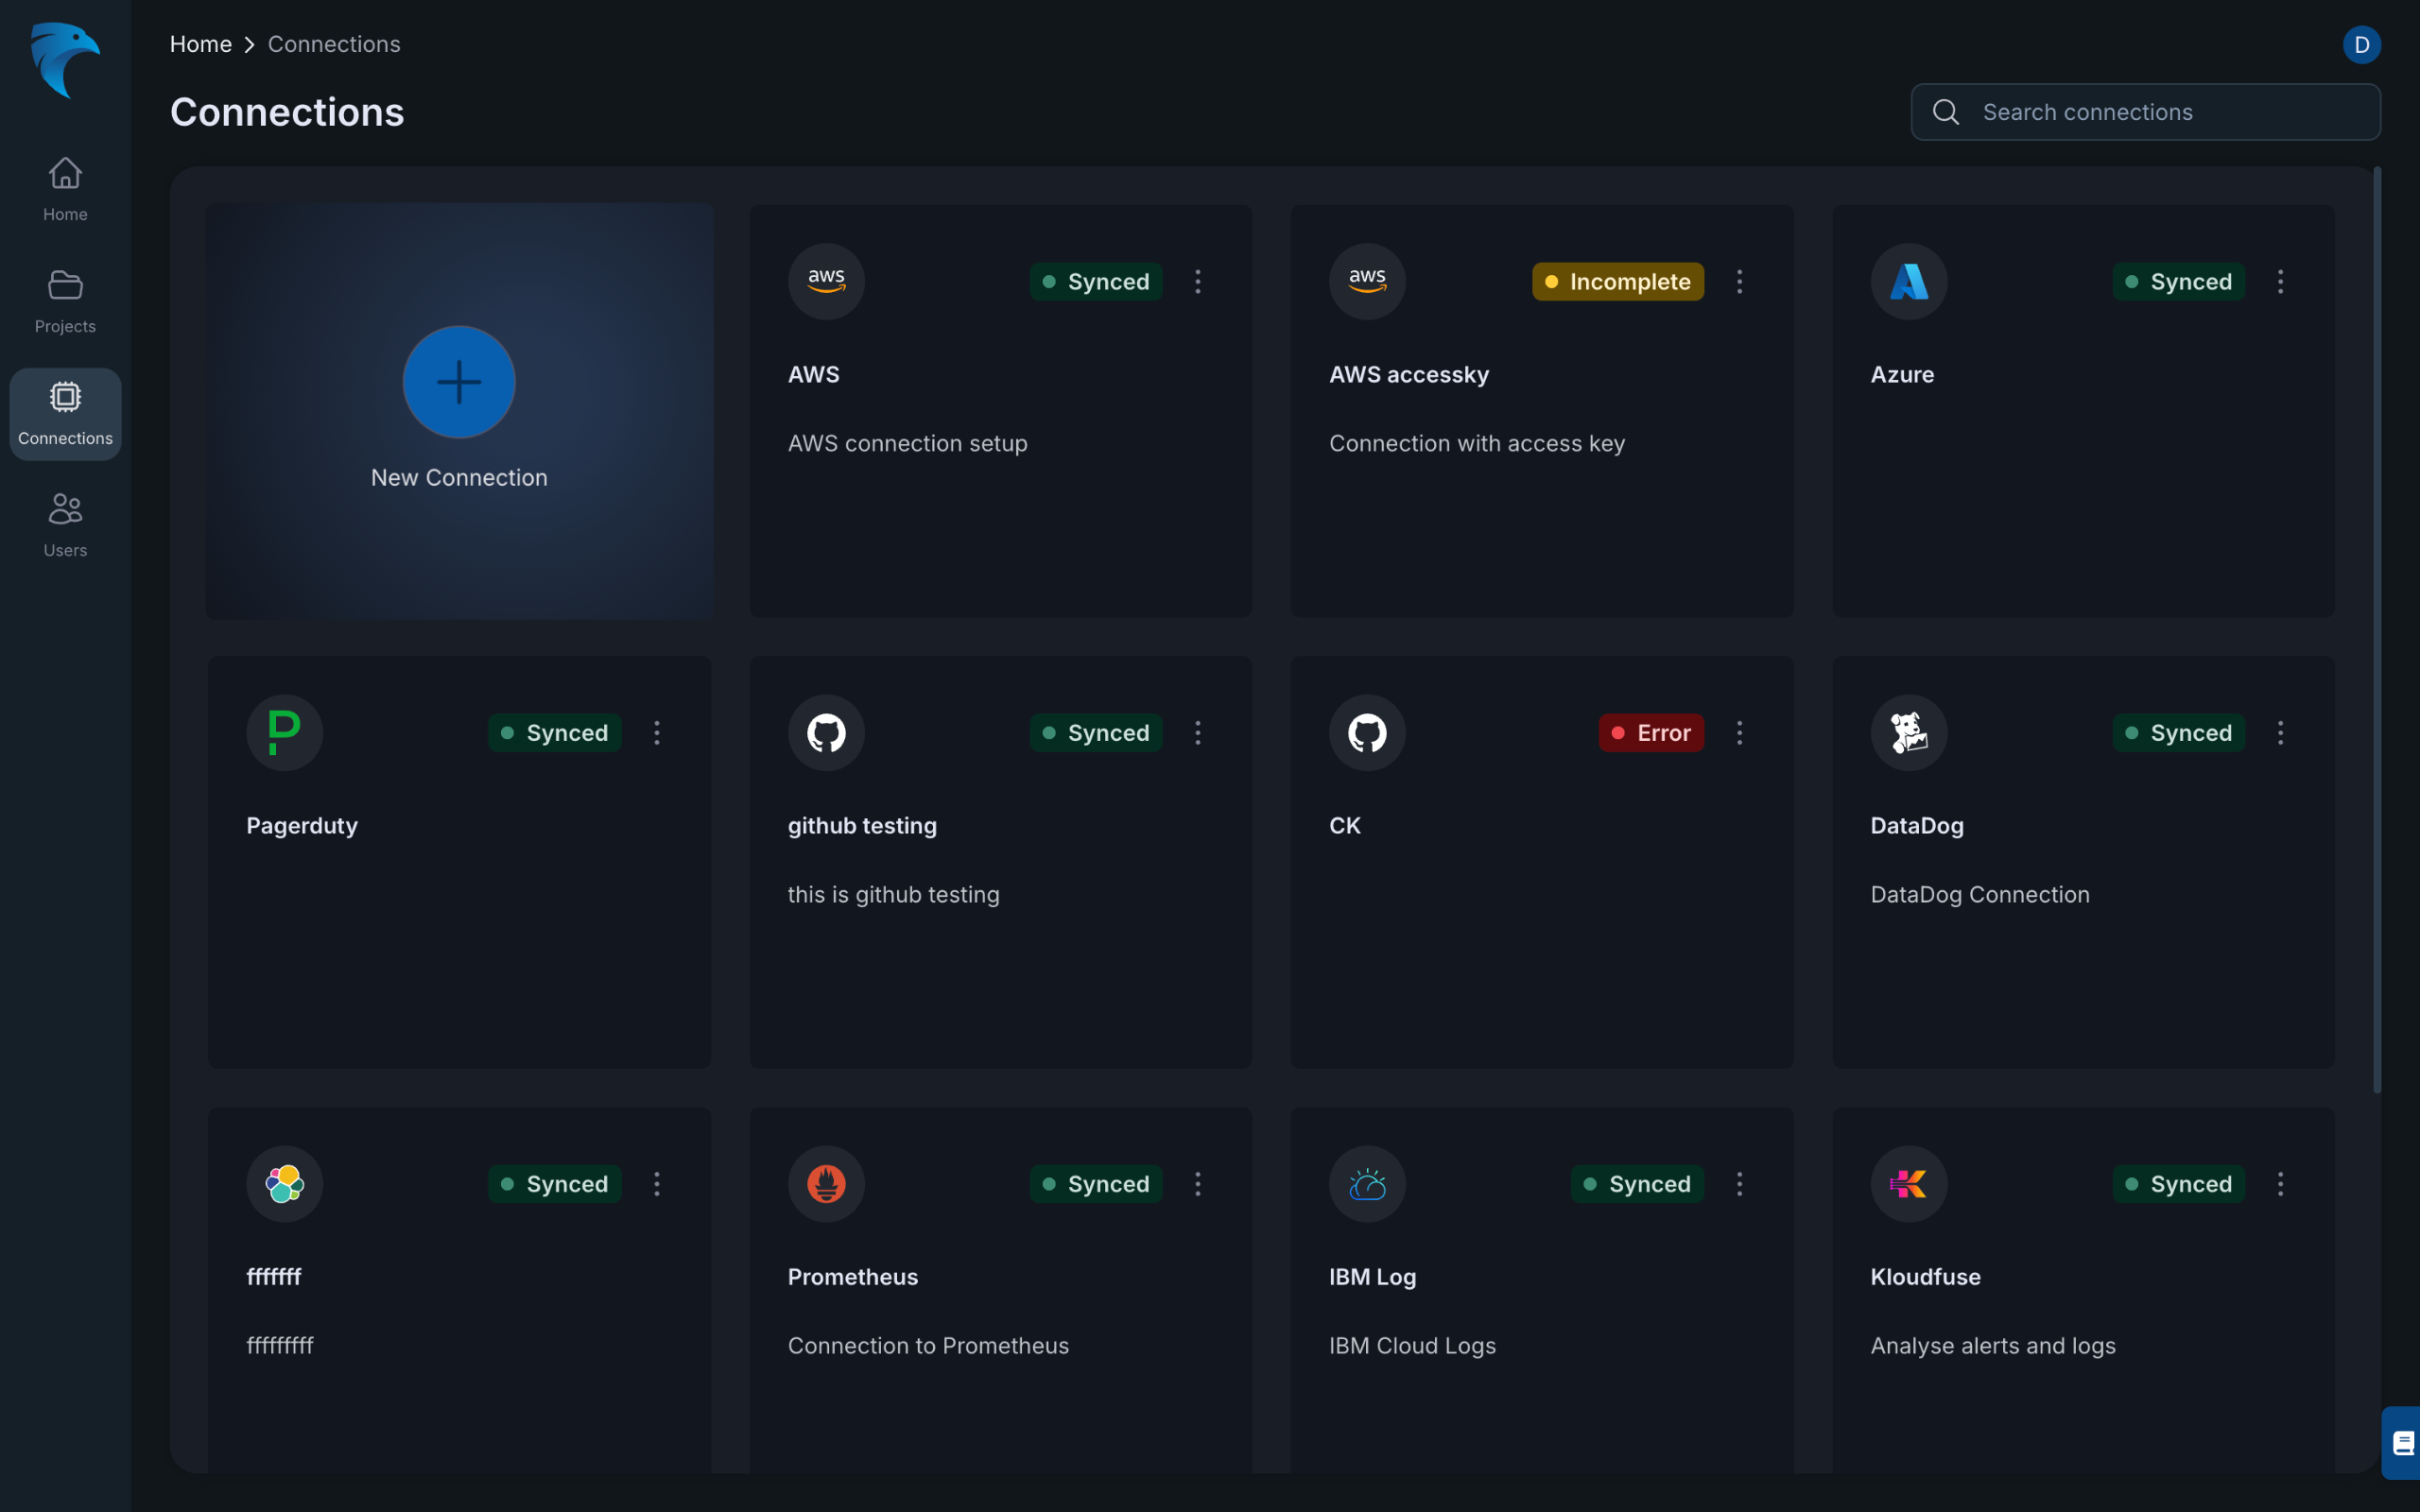The height and width of the screenshot is (1512, 2420).
Task: Click the Prometheus flame icon
Action: click(826, 1184)
